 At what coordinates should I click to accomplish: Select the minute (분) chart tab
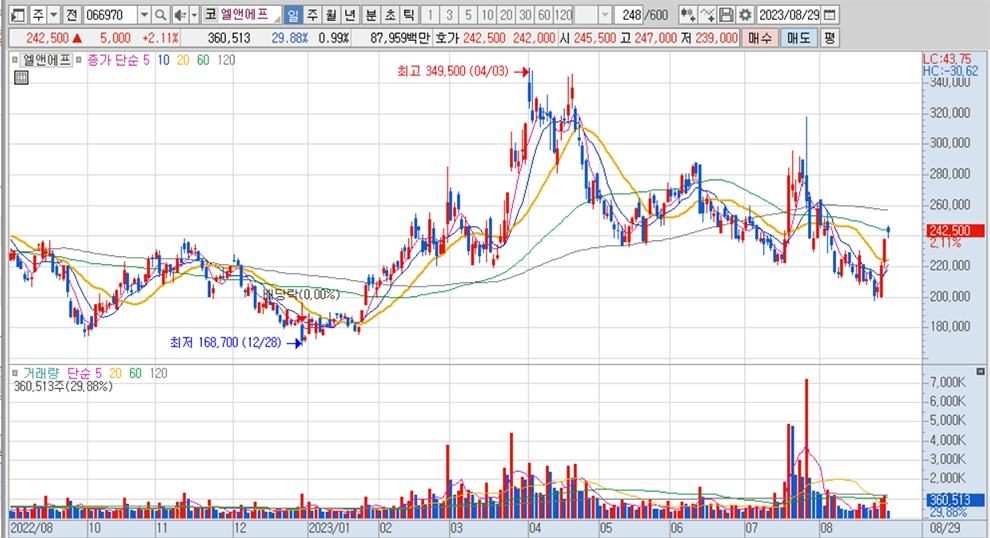(x=371, y=15)
